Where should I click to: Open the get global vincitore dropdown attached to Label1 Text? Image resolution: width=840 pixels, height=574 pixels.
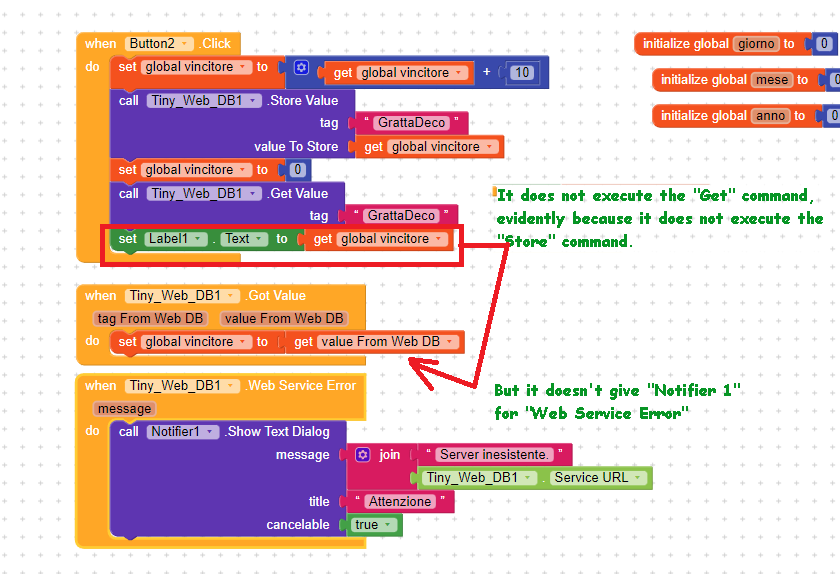pyautogui.click(x=439, y=239)
